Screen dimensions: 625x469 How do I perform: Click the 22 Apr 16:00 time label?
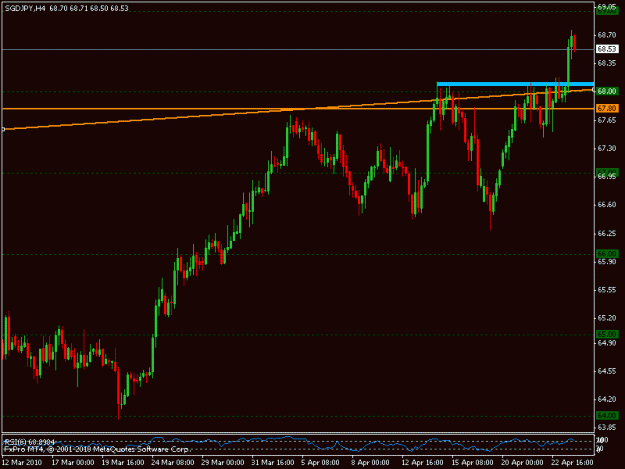(572, 462)
